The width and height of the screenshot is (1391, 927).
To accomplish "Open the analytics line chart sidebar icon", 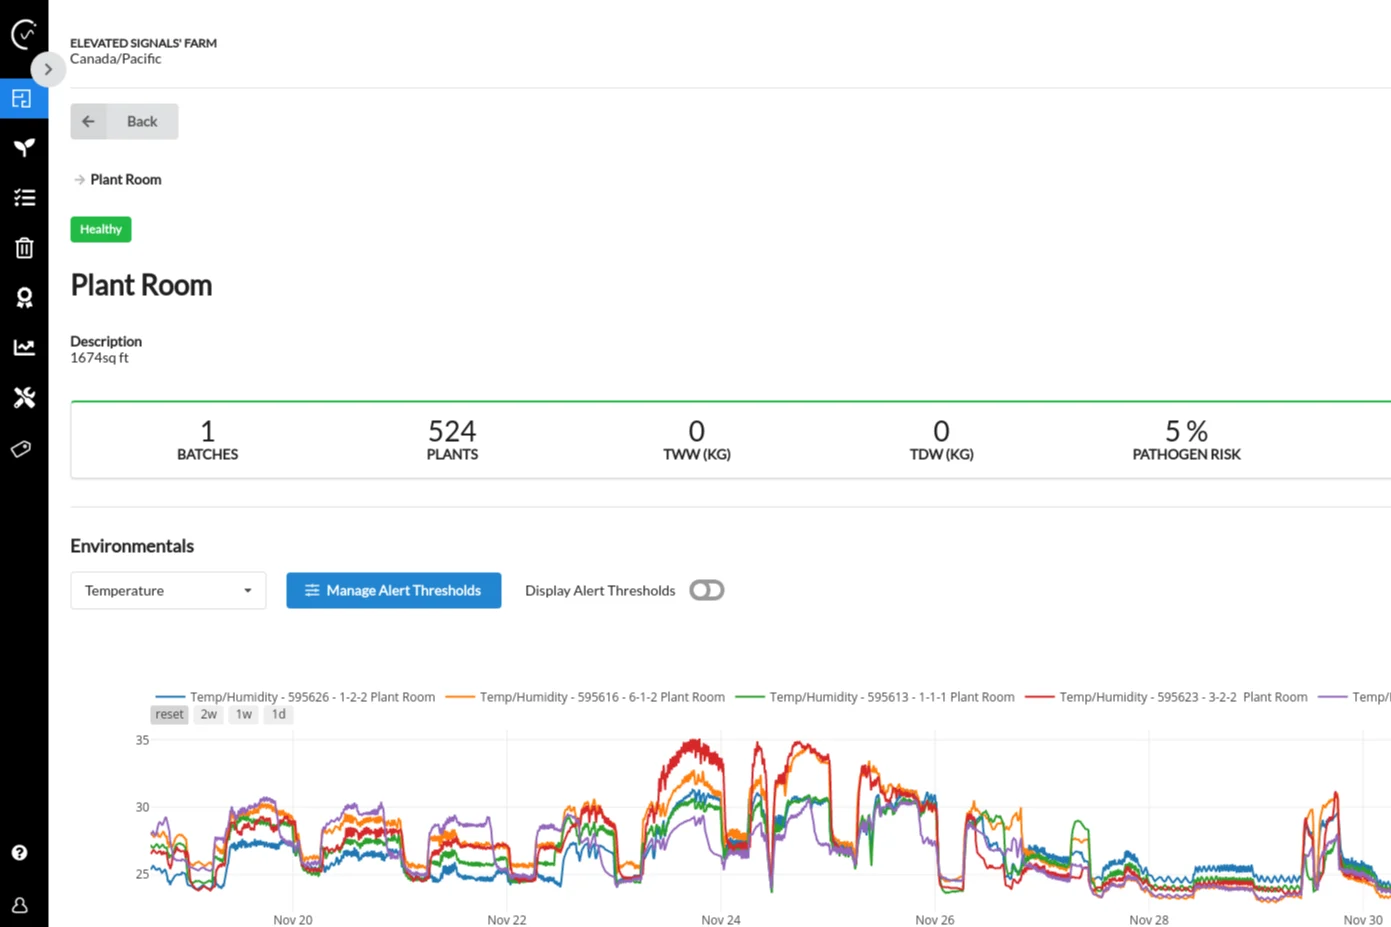I will pos(24,348).
